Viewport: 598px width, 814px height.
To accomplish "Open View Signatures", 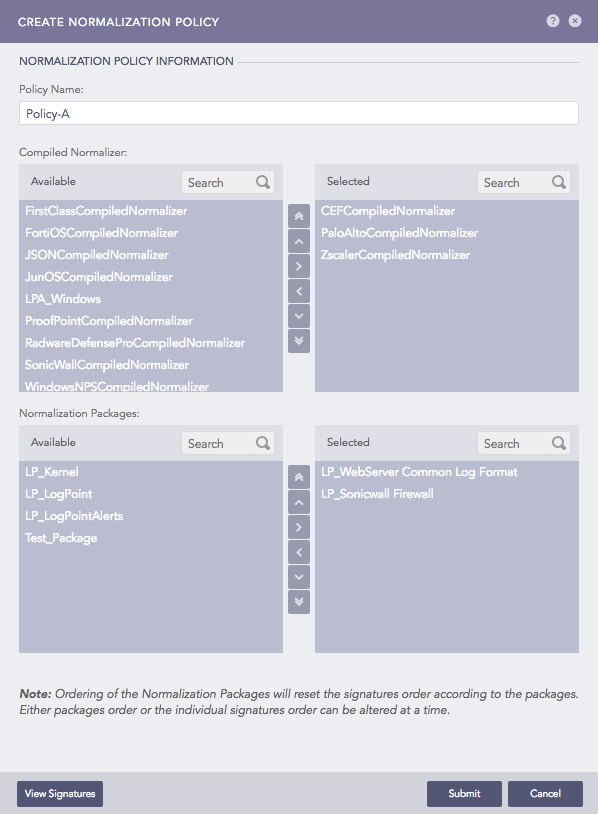I will pyautogui.click(x=59, y=793).
